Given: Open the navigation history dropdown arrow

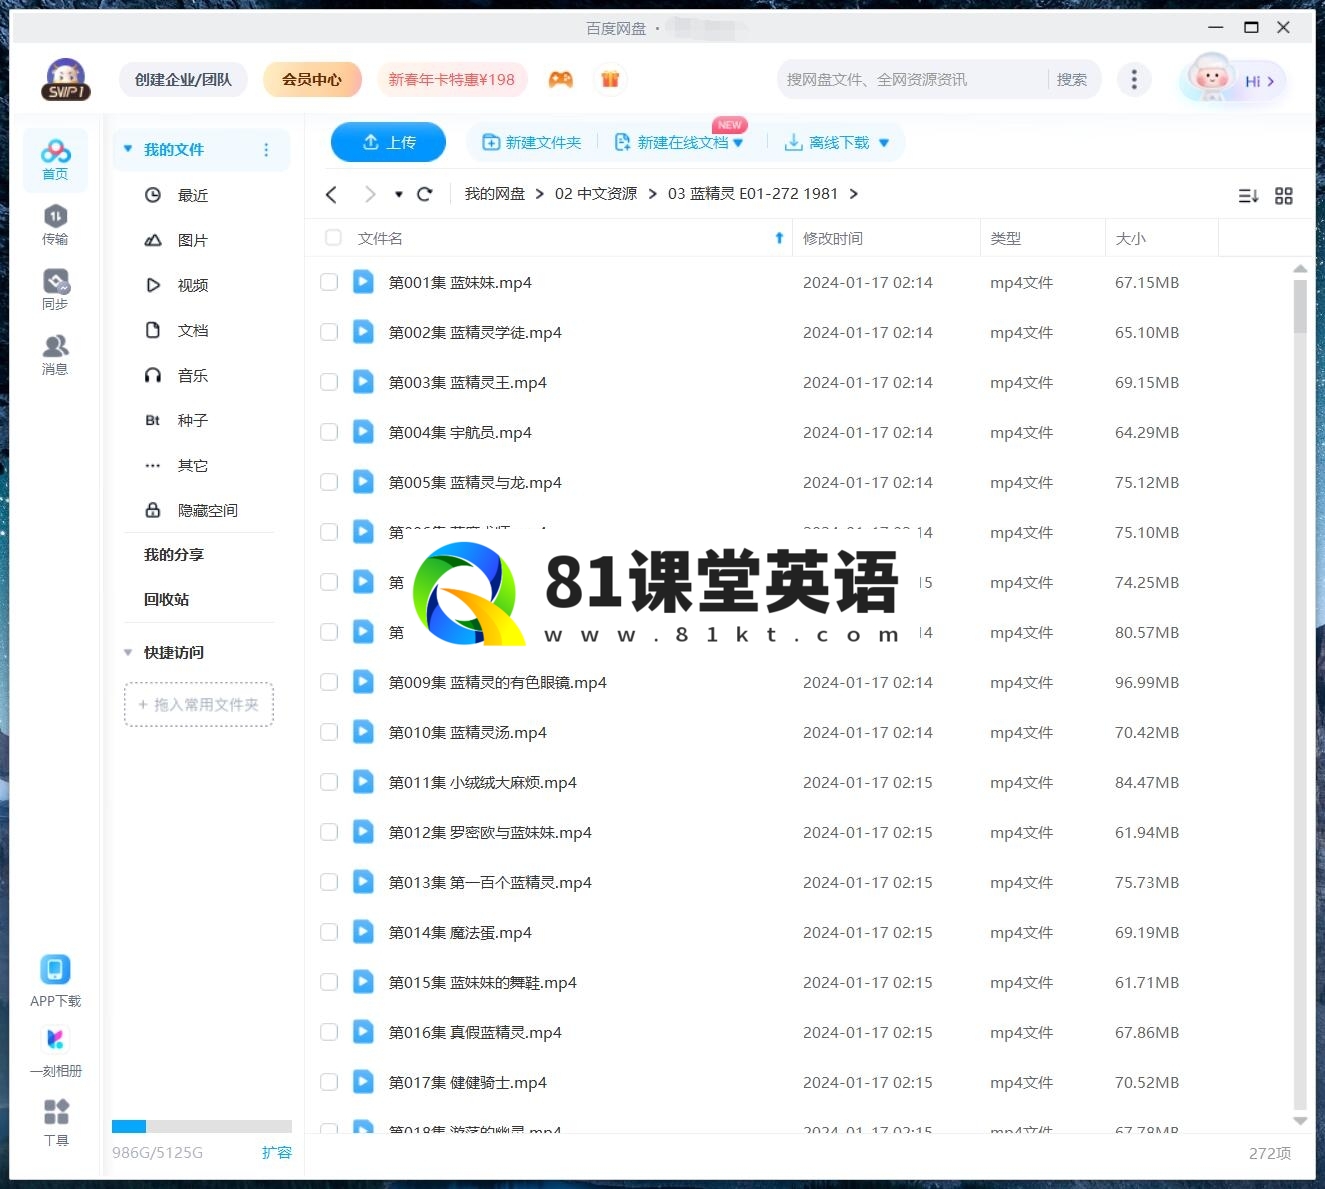Looking at the screenshot, I should tap(398, 194).
